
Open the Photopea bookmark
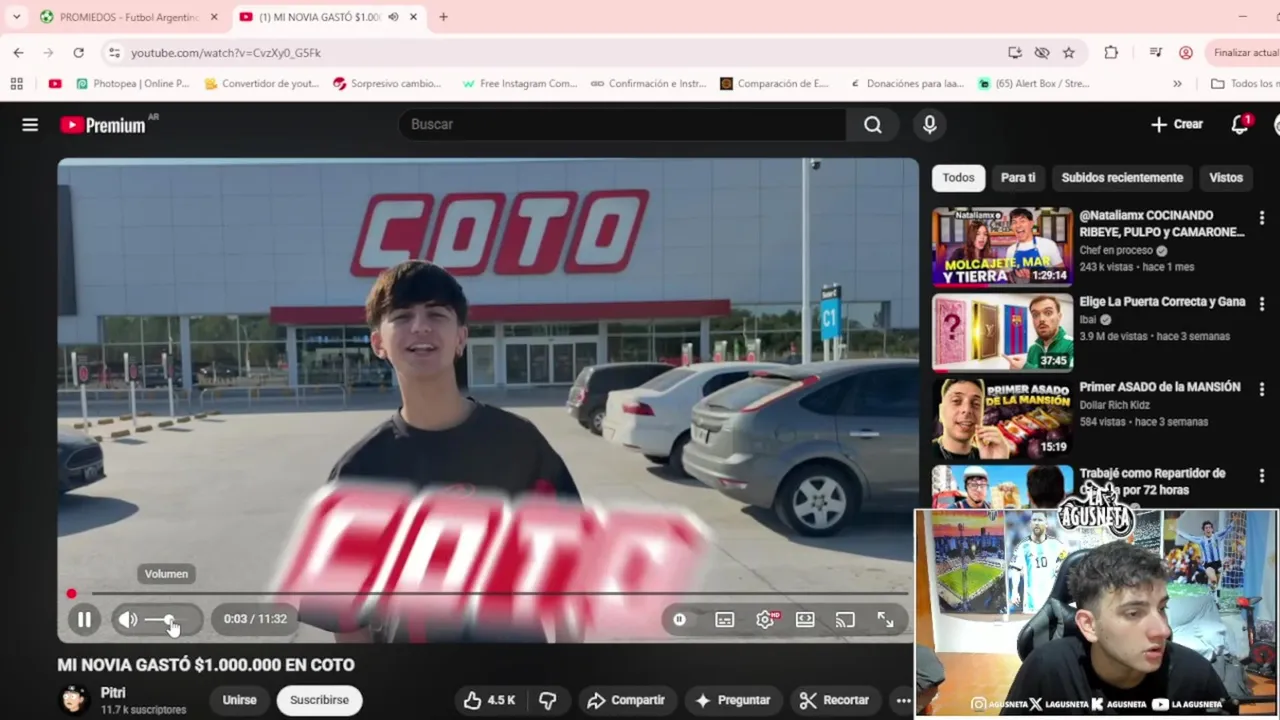click(x=132, y=84)
